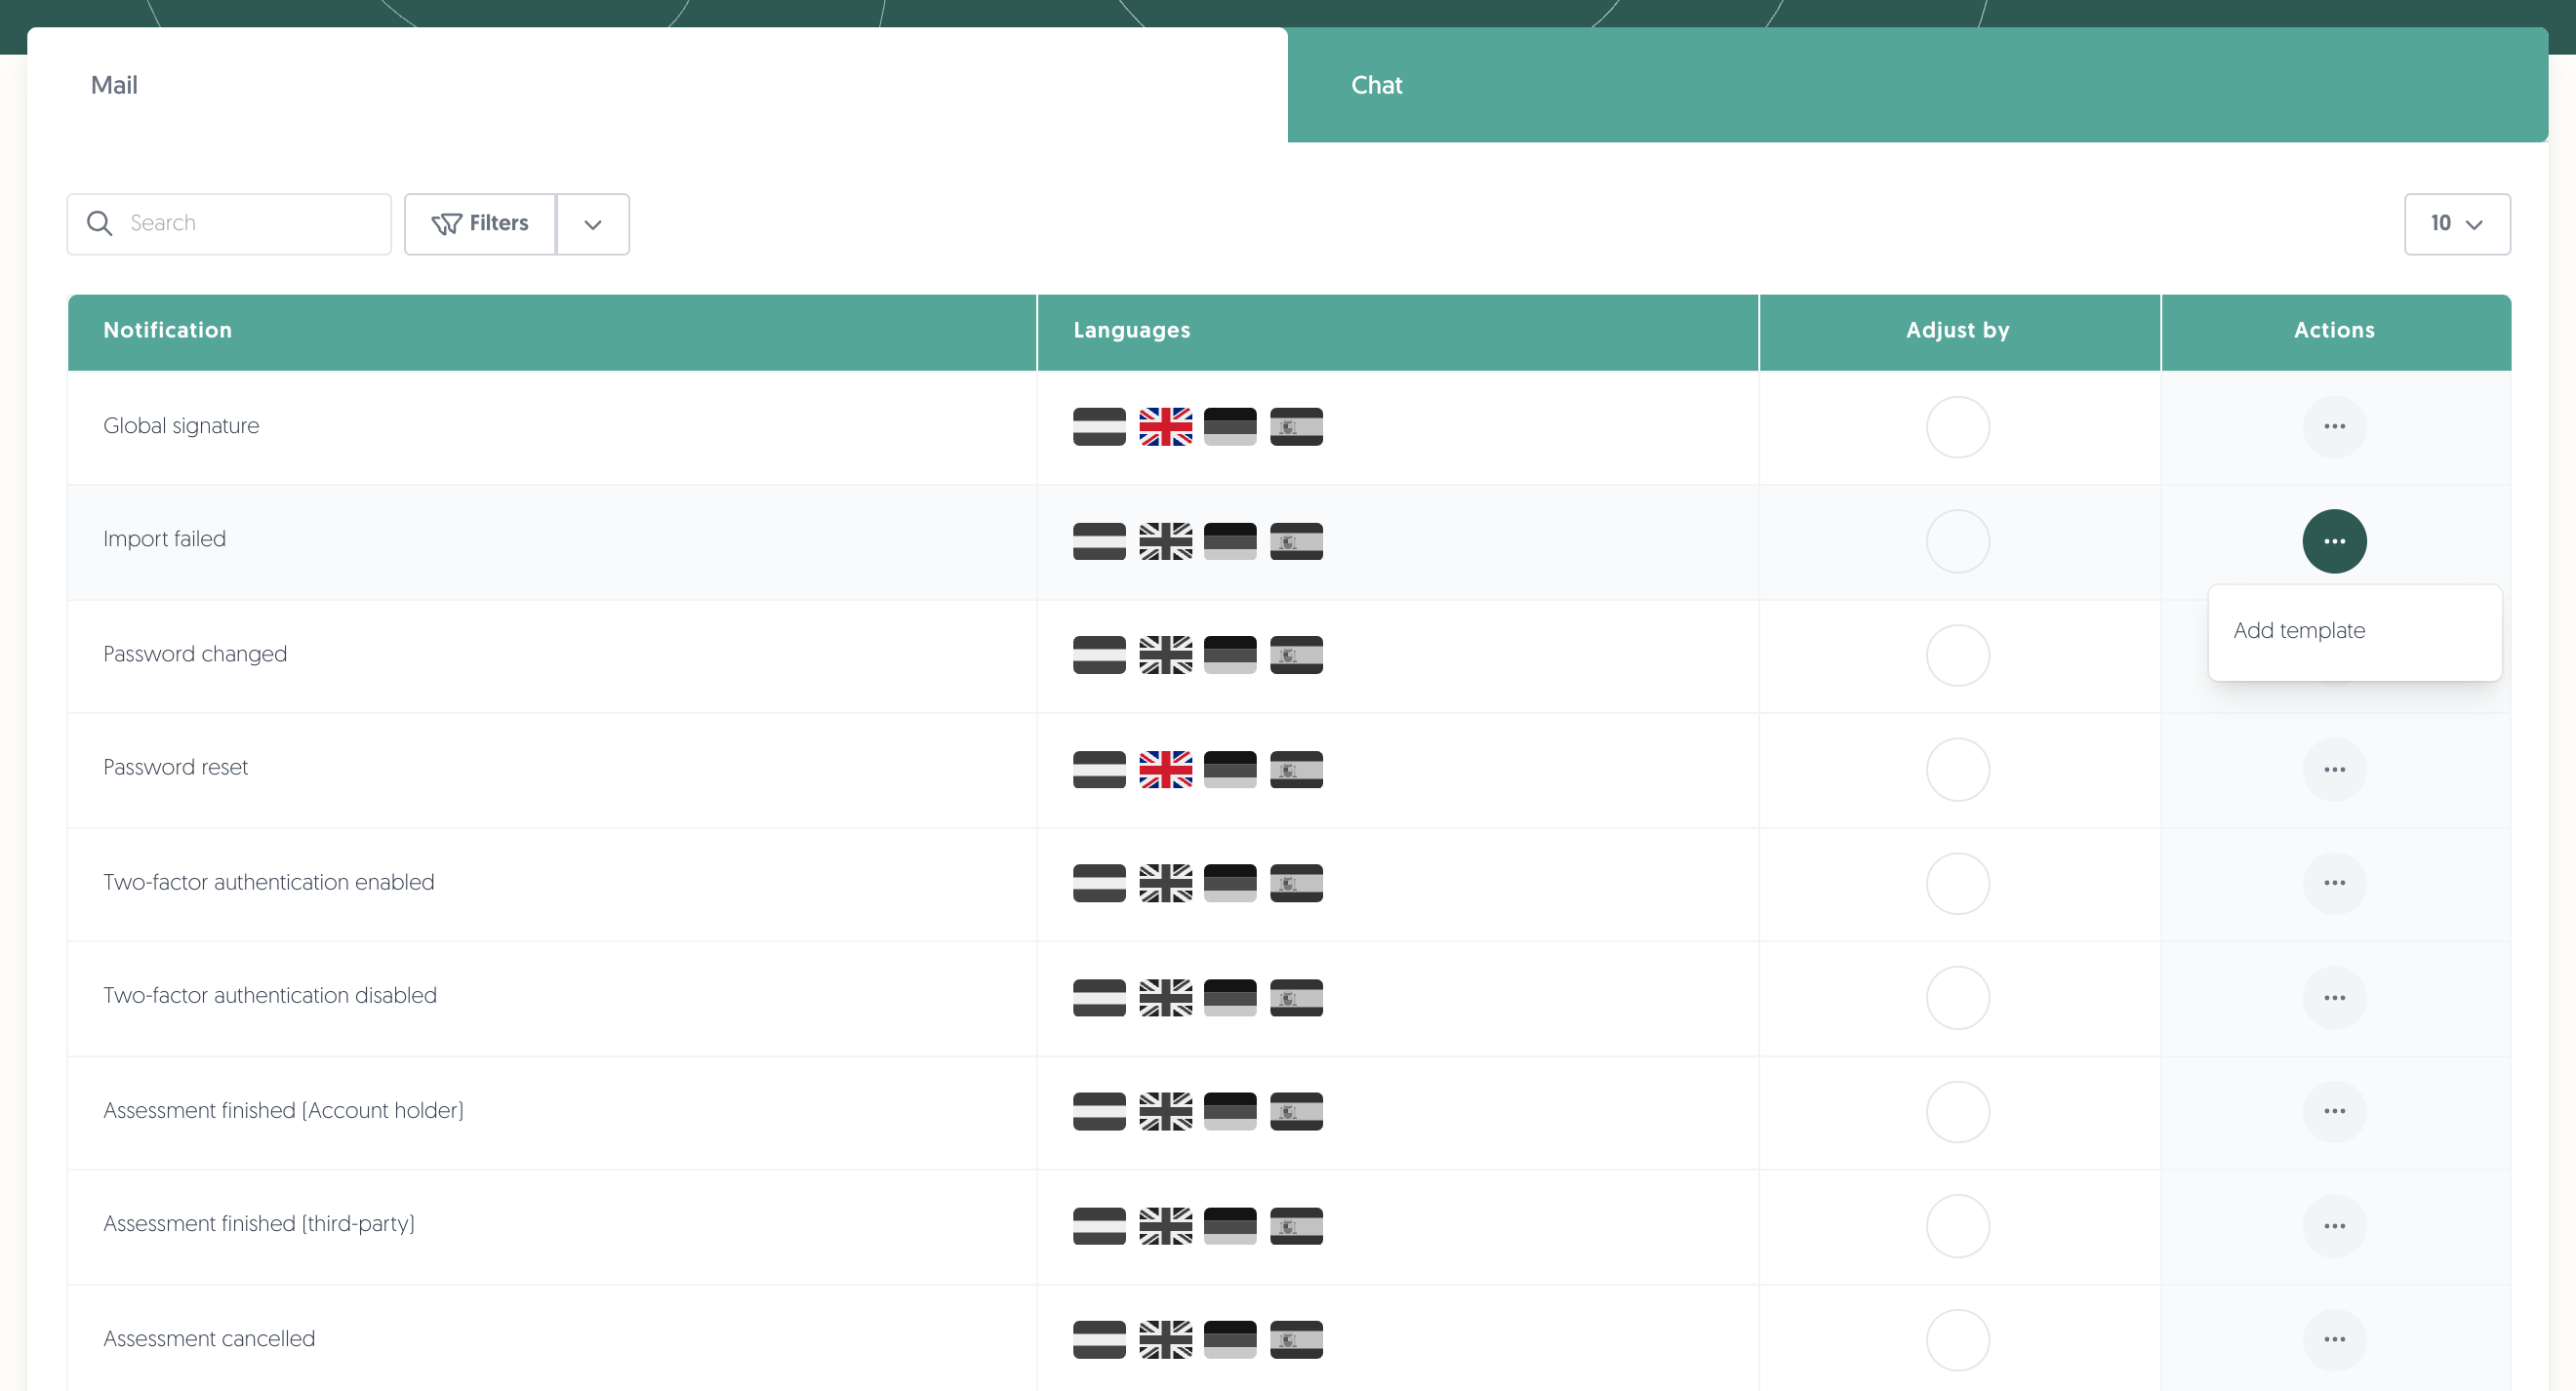Click the UK flag in Import failed row
This screenshot has width=2576, height=1391.
tap(1165, 541)
